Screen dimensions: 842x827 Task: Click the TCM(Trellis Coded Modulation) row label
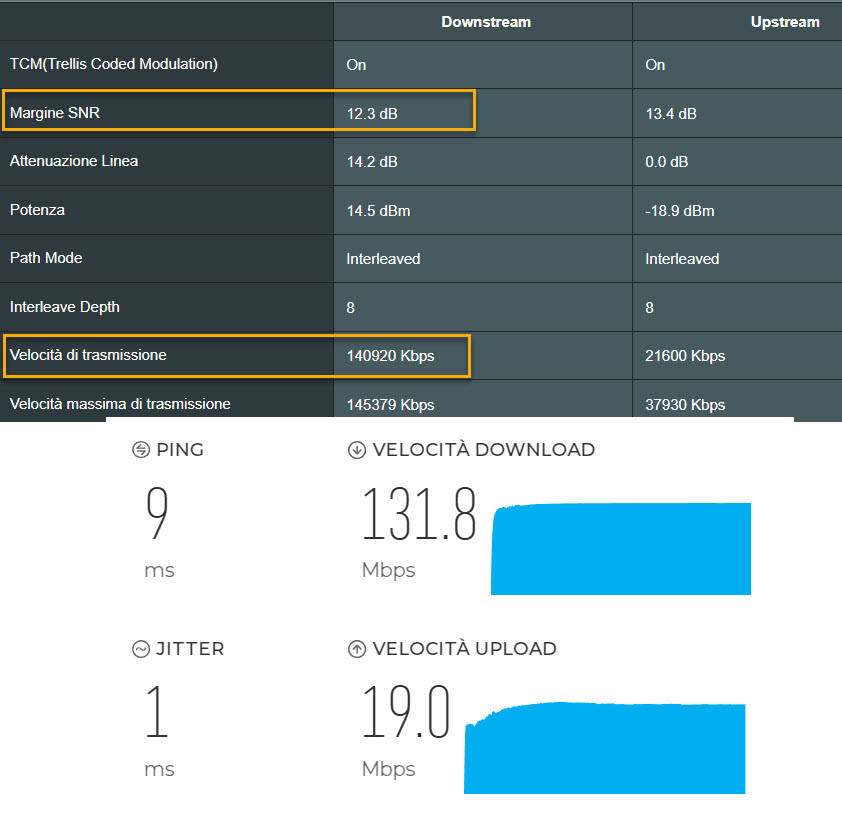(x=114, y=64)
